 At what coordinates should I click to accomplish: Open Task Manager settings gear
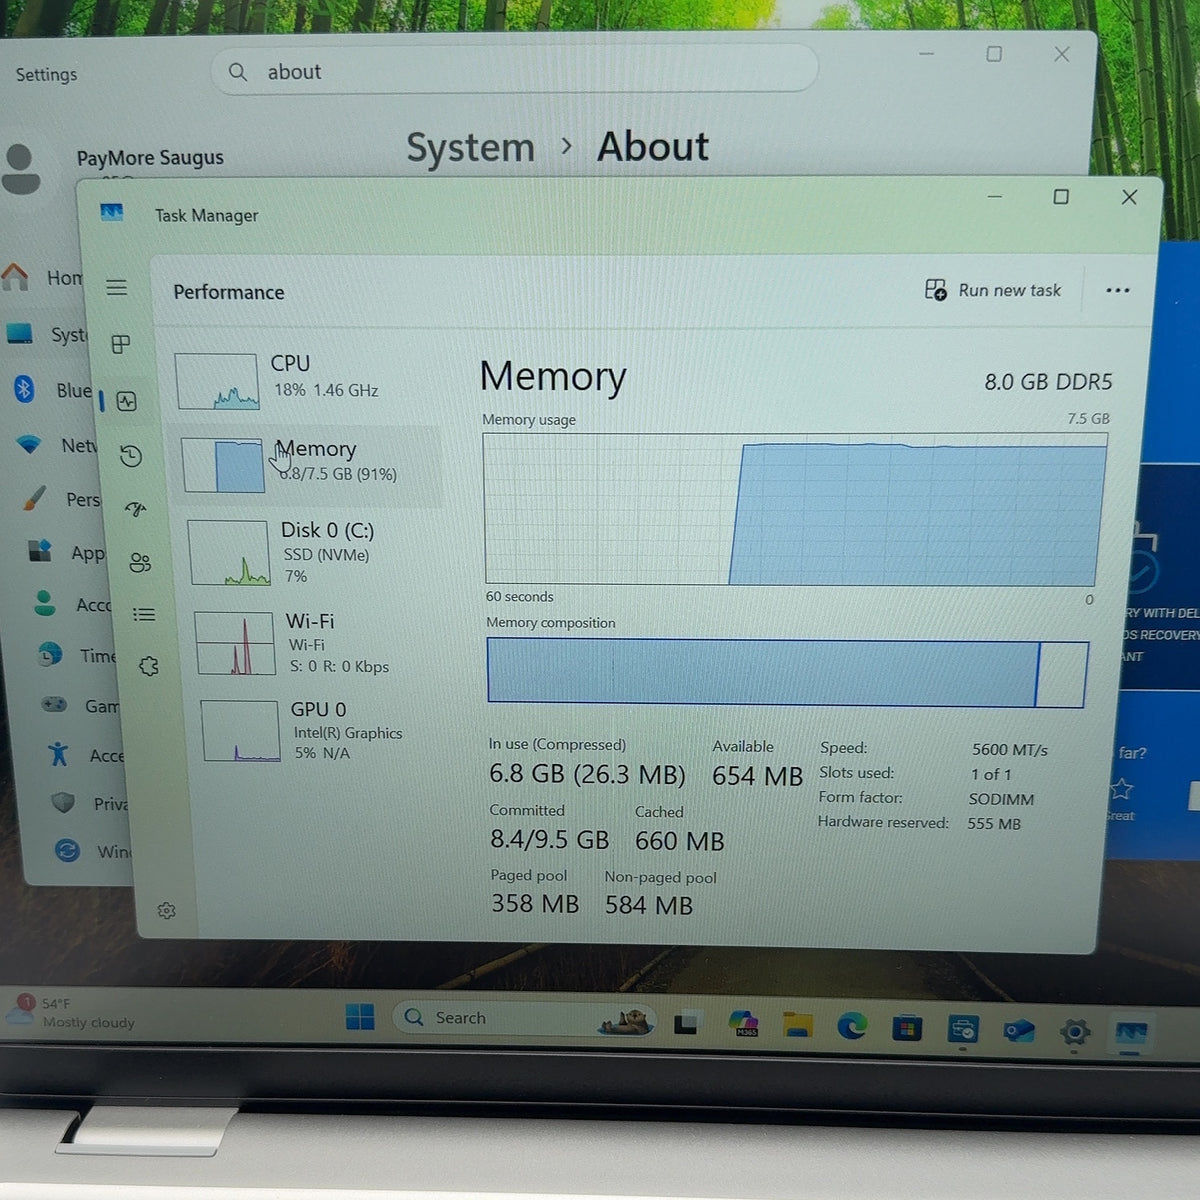point(166,911)
